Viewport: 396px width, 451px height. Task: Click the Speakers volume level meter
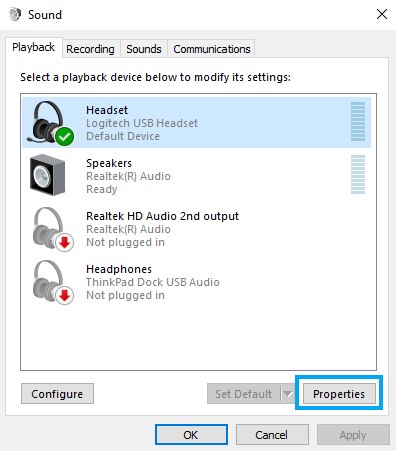click(x=358, y=175)
